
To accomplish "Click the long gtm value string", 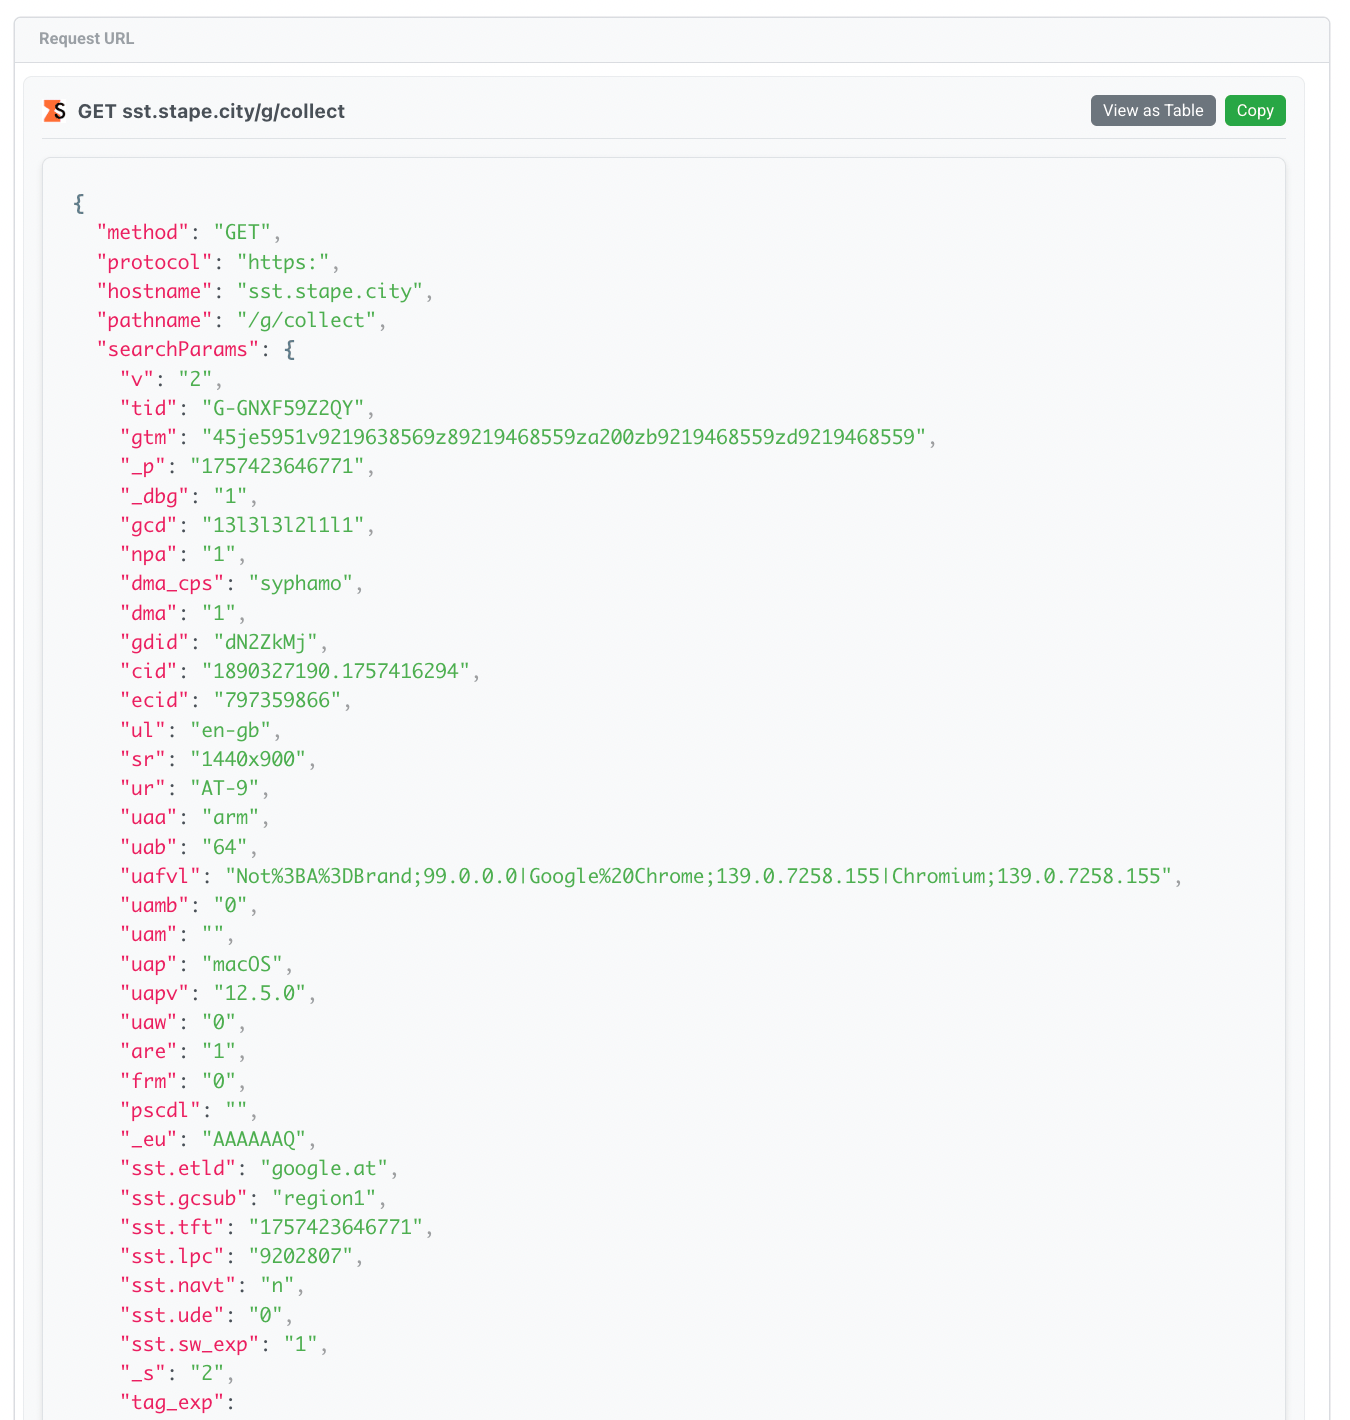I will click(x=564, y=437).
